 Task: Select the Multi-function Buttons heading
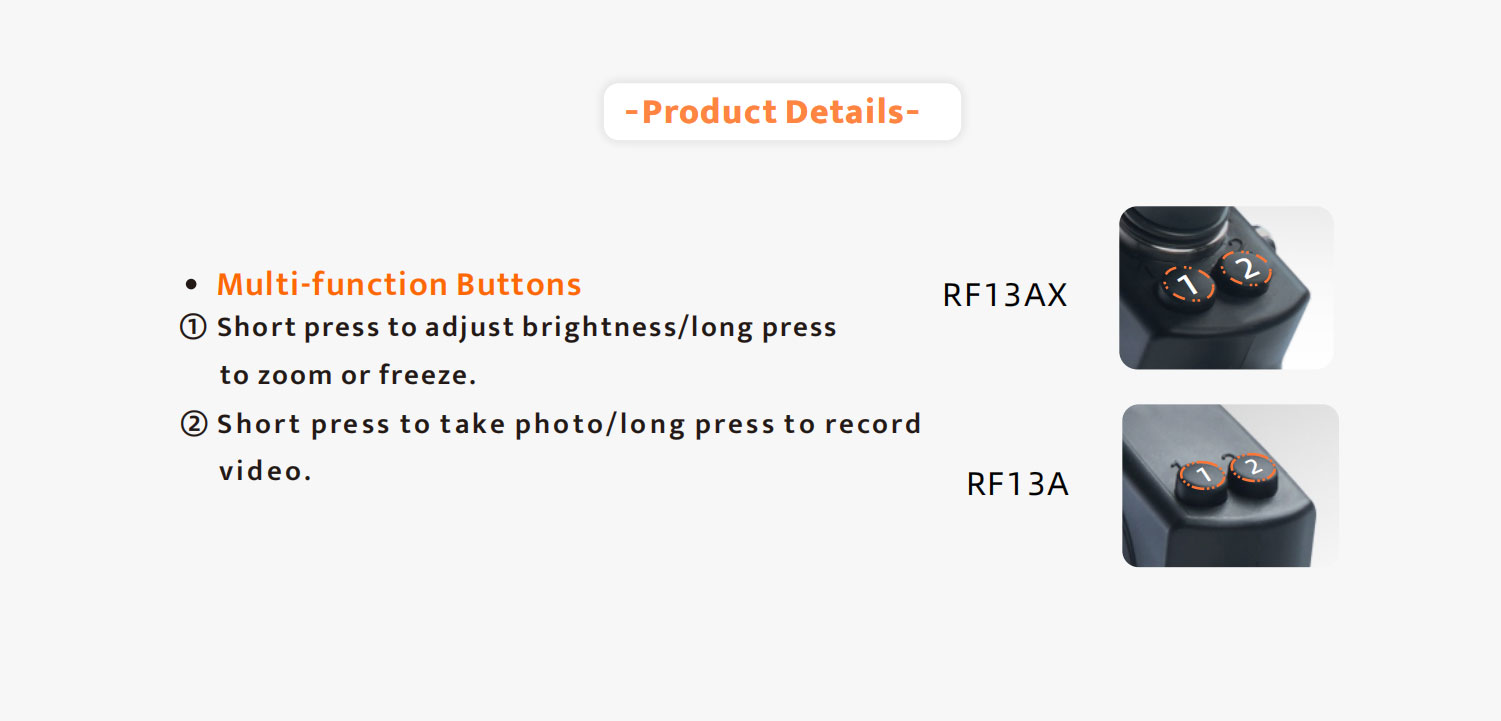pyautogui.click(x=399, y=284)
